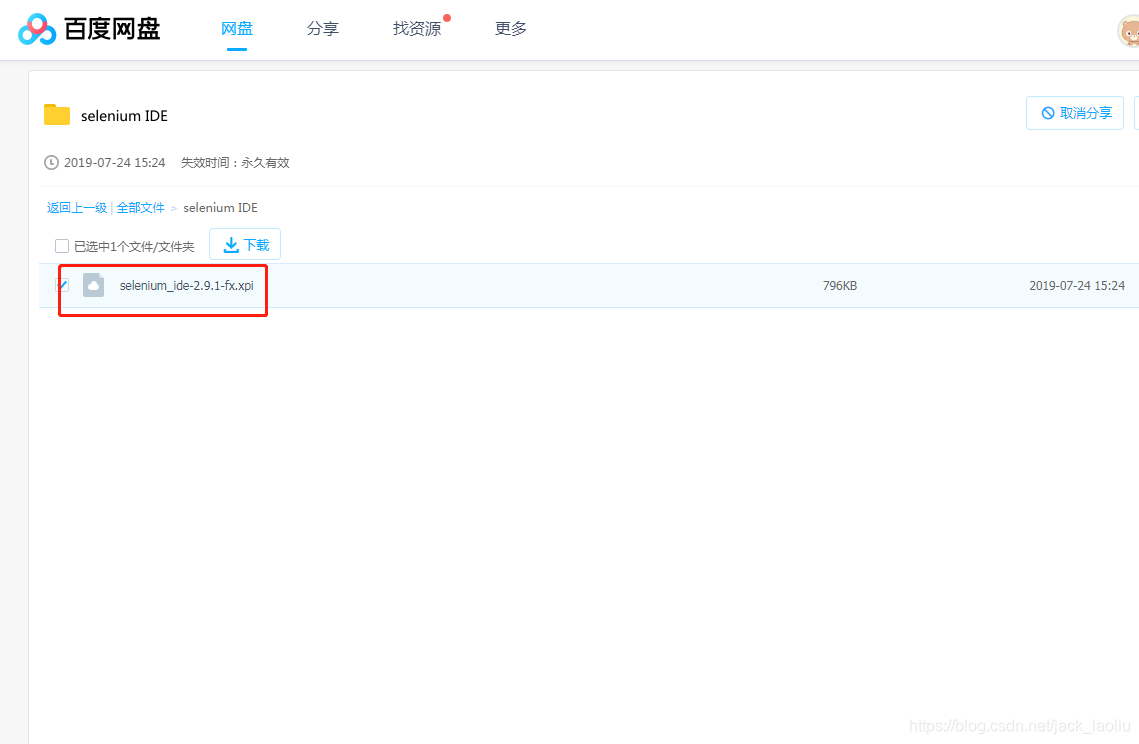Switch to the 分享 tab
Screen dimensions: 1139x744
(323, 28)
